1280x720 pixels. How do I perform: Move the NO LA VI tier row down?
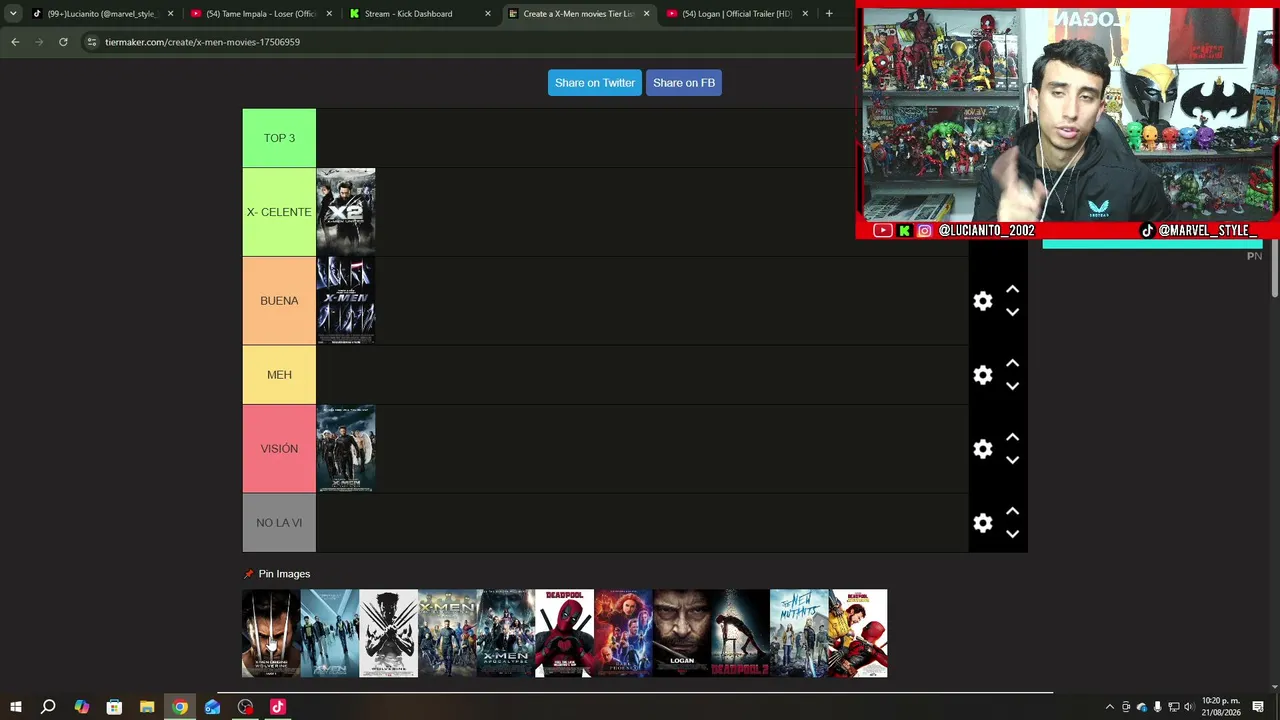(x=1012, y=534)
